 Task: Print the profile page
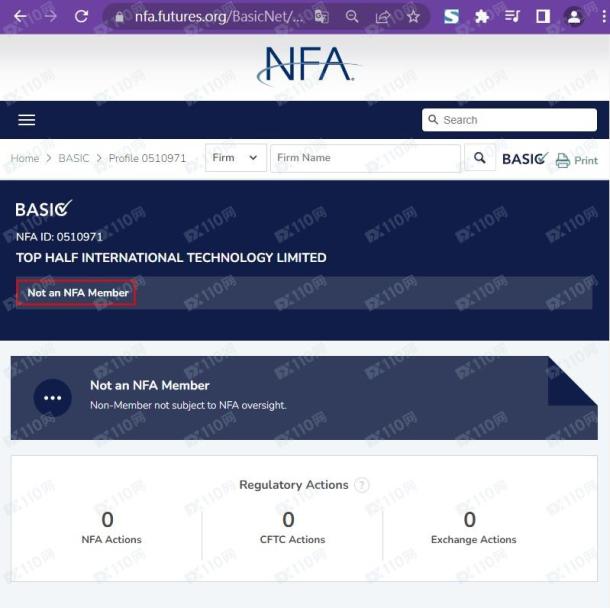pyautogui.click(x=577, y=160)
